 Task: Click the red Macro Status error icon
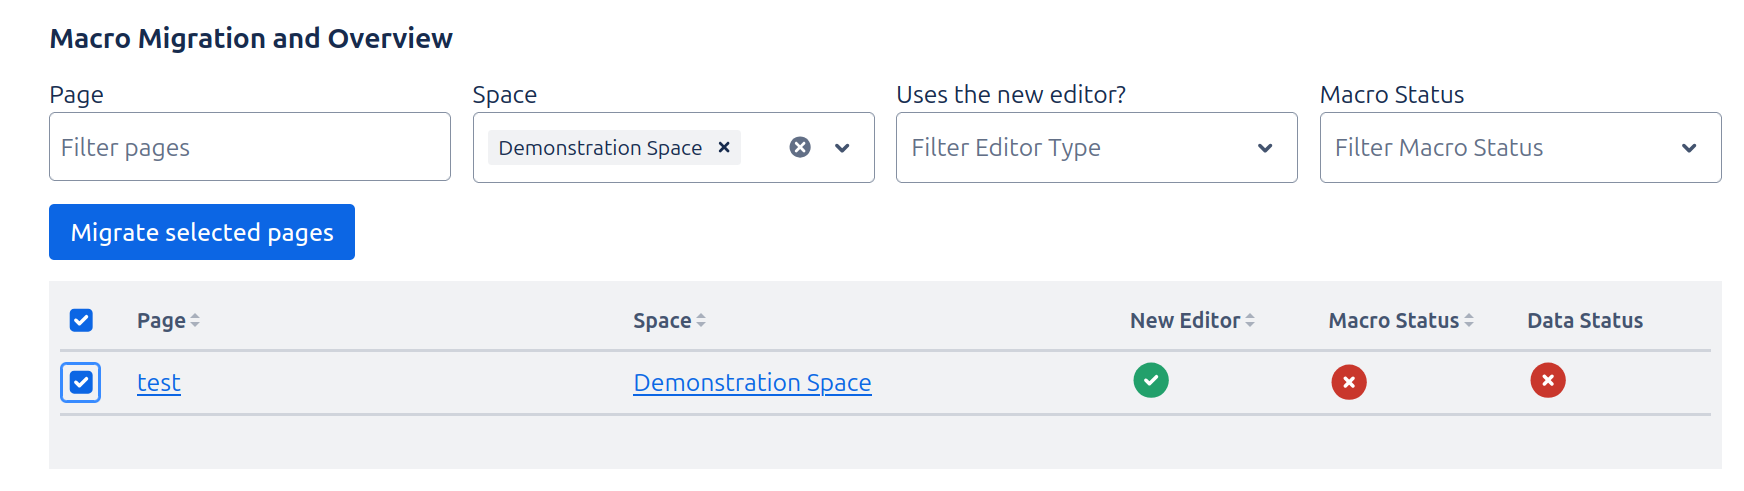pos(1349,382)
